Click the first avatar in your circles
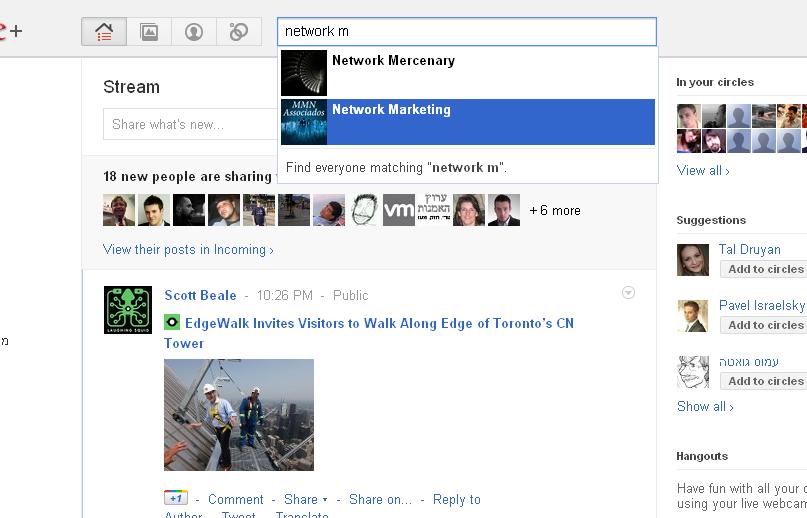The width and height of the screenshot is (807, 518). [x=689, y=116]
